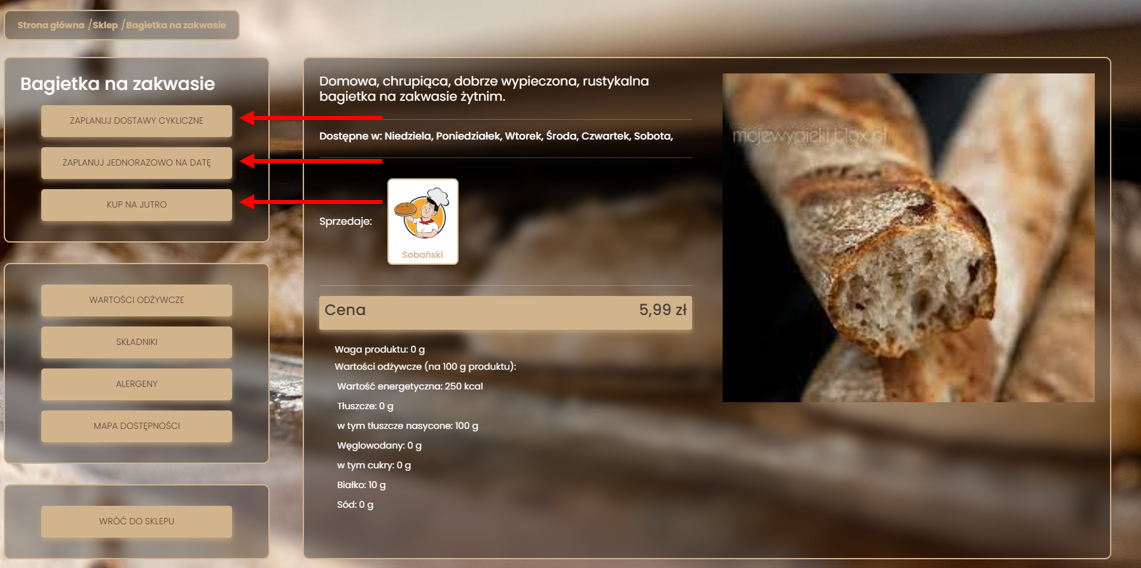Go to Sklep in the breadcrumb
This screenshot has height=568, width=1141.
105,25
